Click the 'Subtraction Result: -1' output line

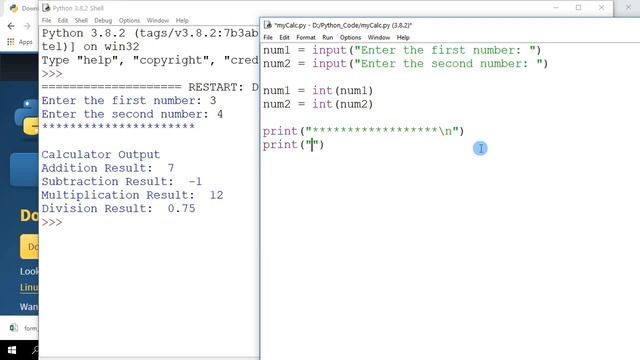(x=122, y=182)
